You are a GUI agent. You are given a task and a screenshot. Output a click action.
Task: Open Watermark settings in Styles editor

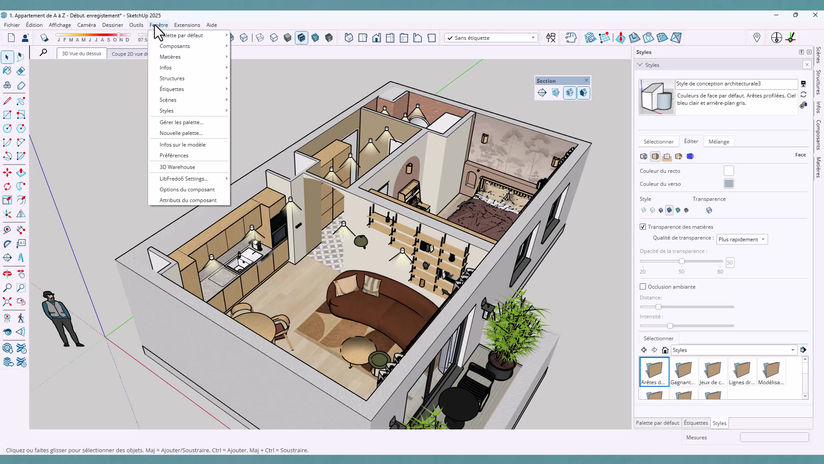pyautogui.click(x=678, y=156)
